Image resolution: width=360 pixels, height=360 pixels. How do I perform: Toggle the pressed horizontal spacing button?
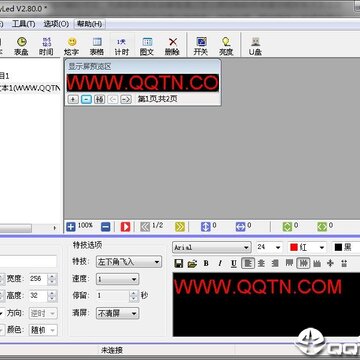click(x=303, y=263)
